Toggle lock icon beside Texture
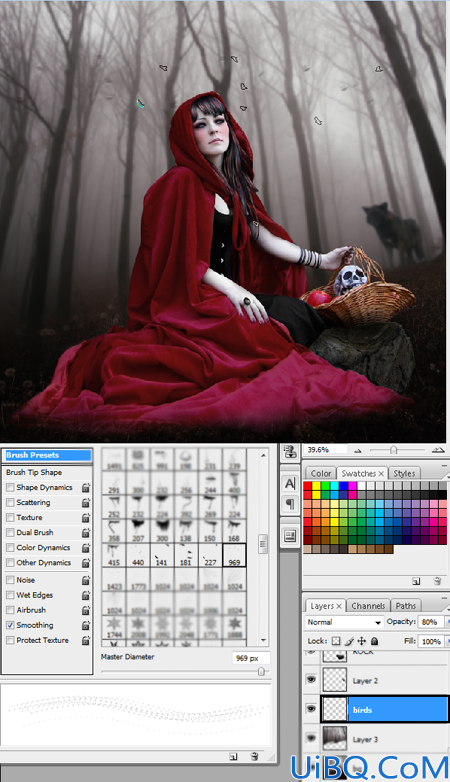 click(86, 518)
